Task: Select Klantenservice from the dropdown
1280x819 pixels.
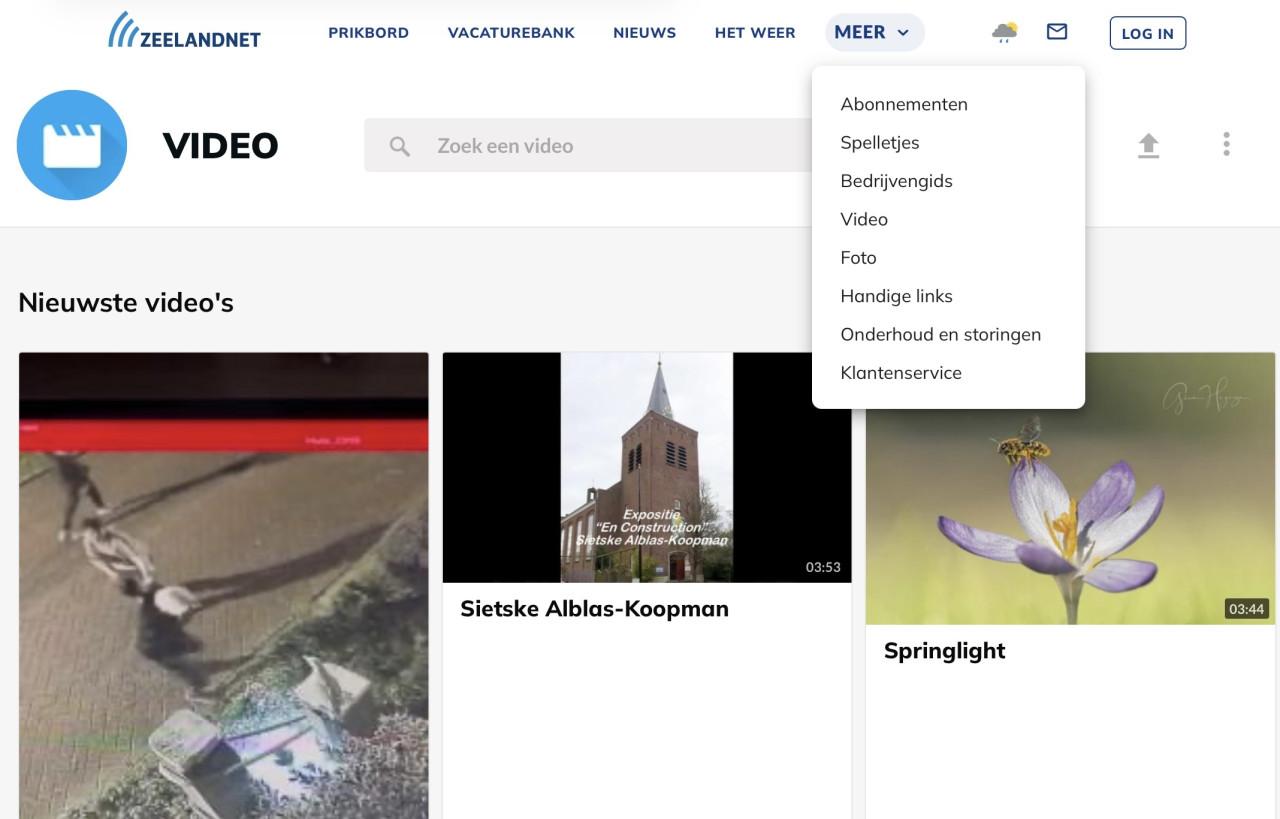Action: tap(900, 373)
